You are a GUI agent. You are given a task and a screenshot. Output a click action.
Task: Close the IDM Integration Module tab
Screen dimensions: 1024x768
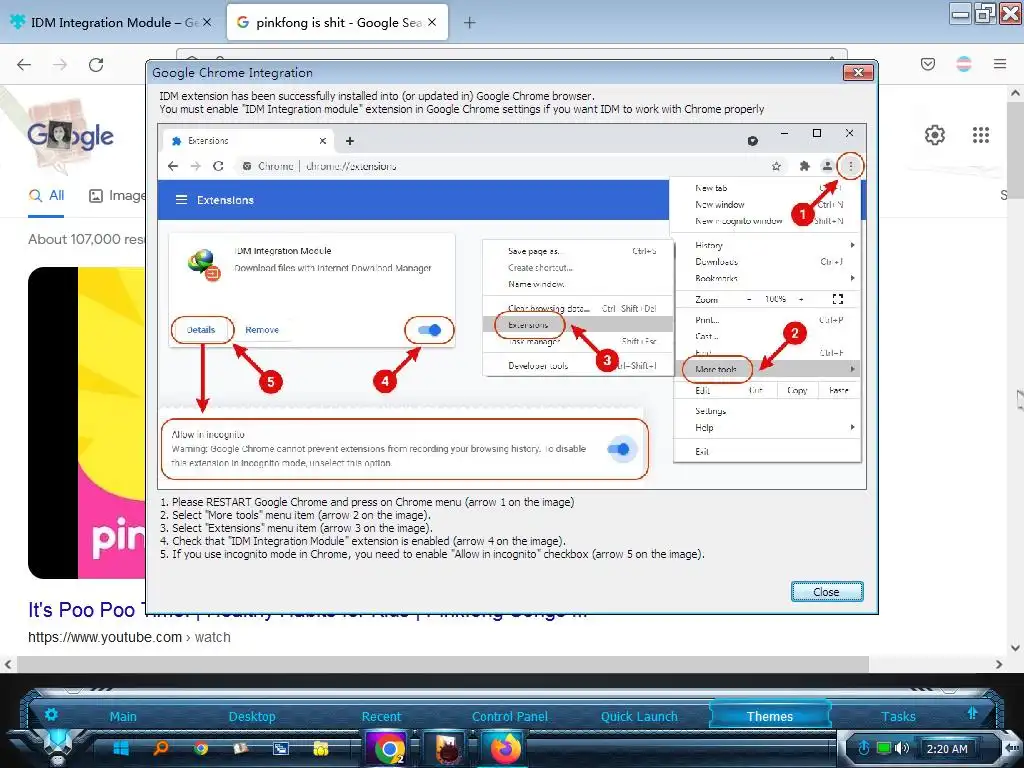coord(207,22)
